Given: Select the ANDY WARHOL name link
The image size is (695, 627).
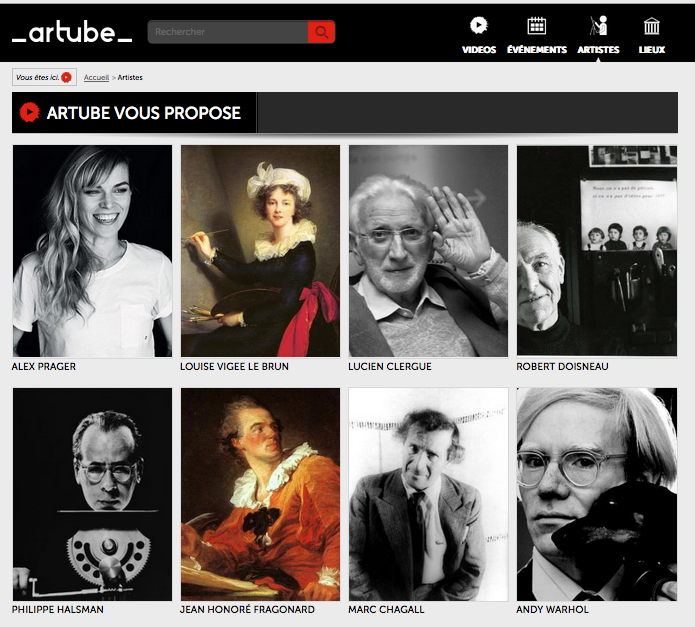Looking at the screenshot, I should click(552, 609).
